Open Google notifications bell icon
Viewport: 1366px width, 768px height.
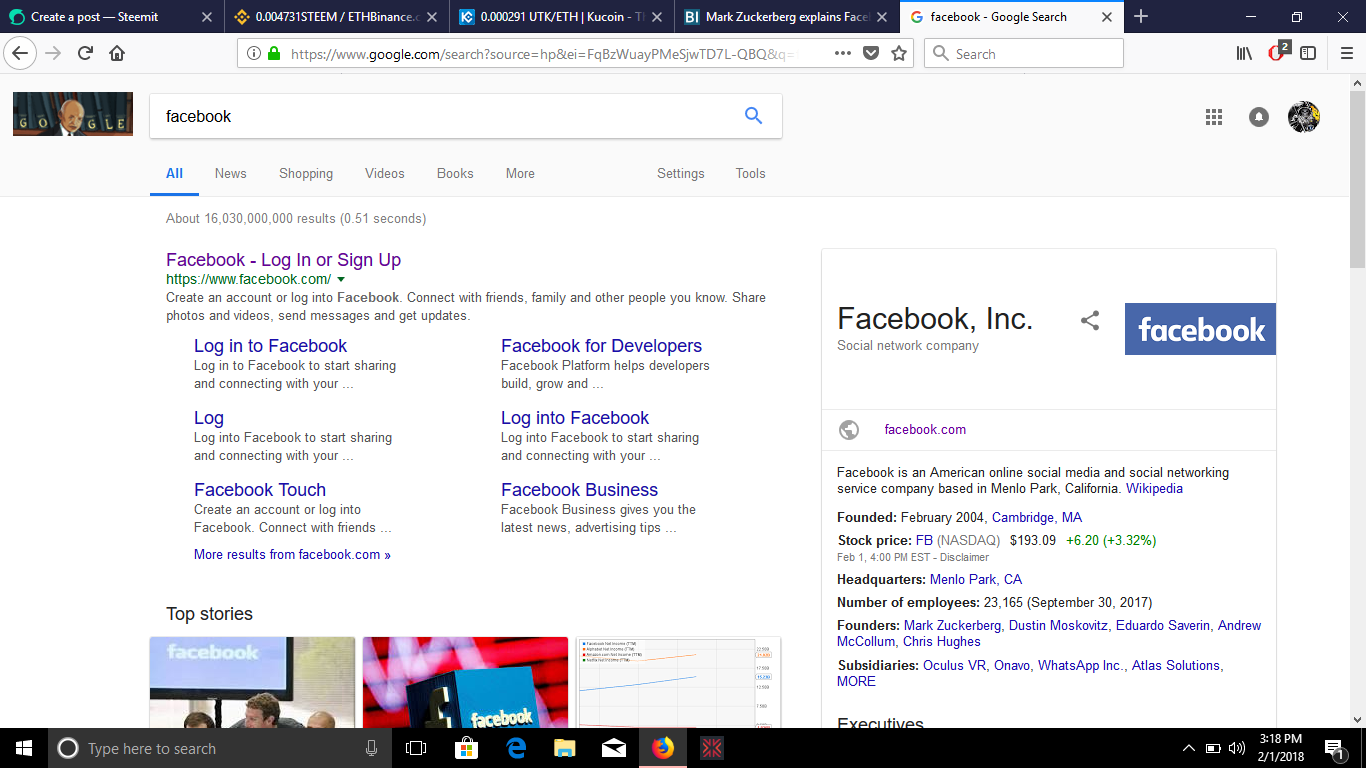(x=1259, y=117)
